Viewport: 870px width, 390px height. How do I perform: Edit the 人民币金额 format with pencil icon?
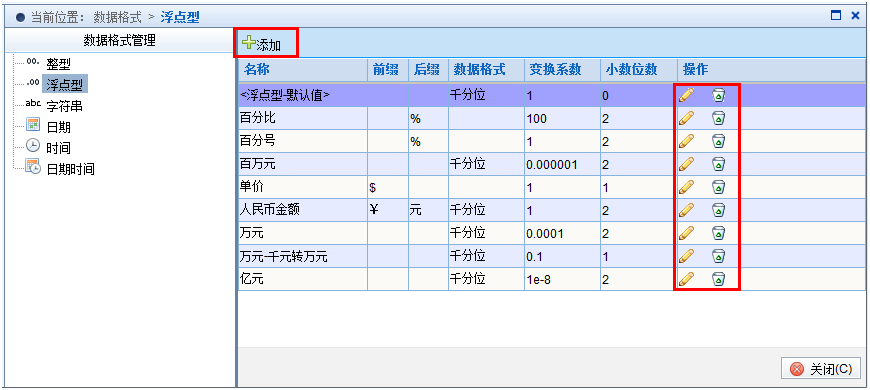pos(686,210)
